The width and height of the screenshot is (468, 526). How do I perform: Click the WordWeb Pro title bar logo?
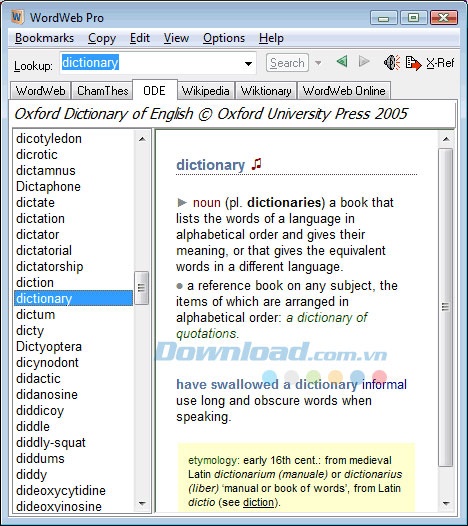[x=17, y=17]
